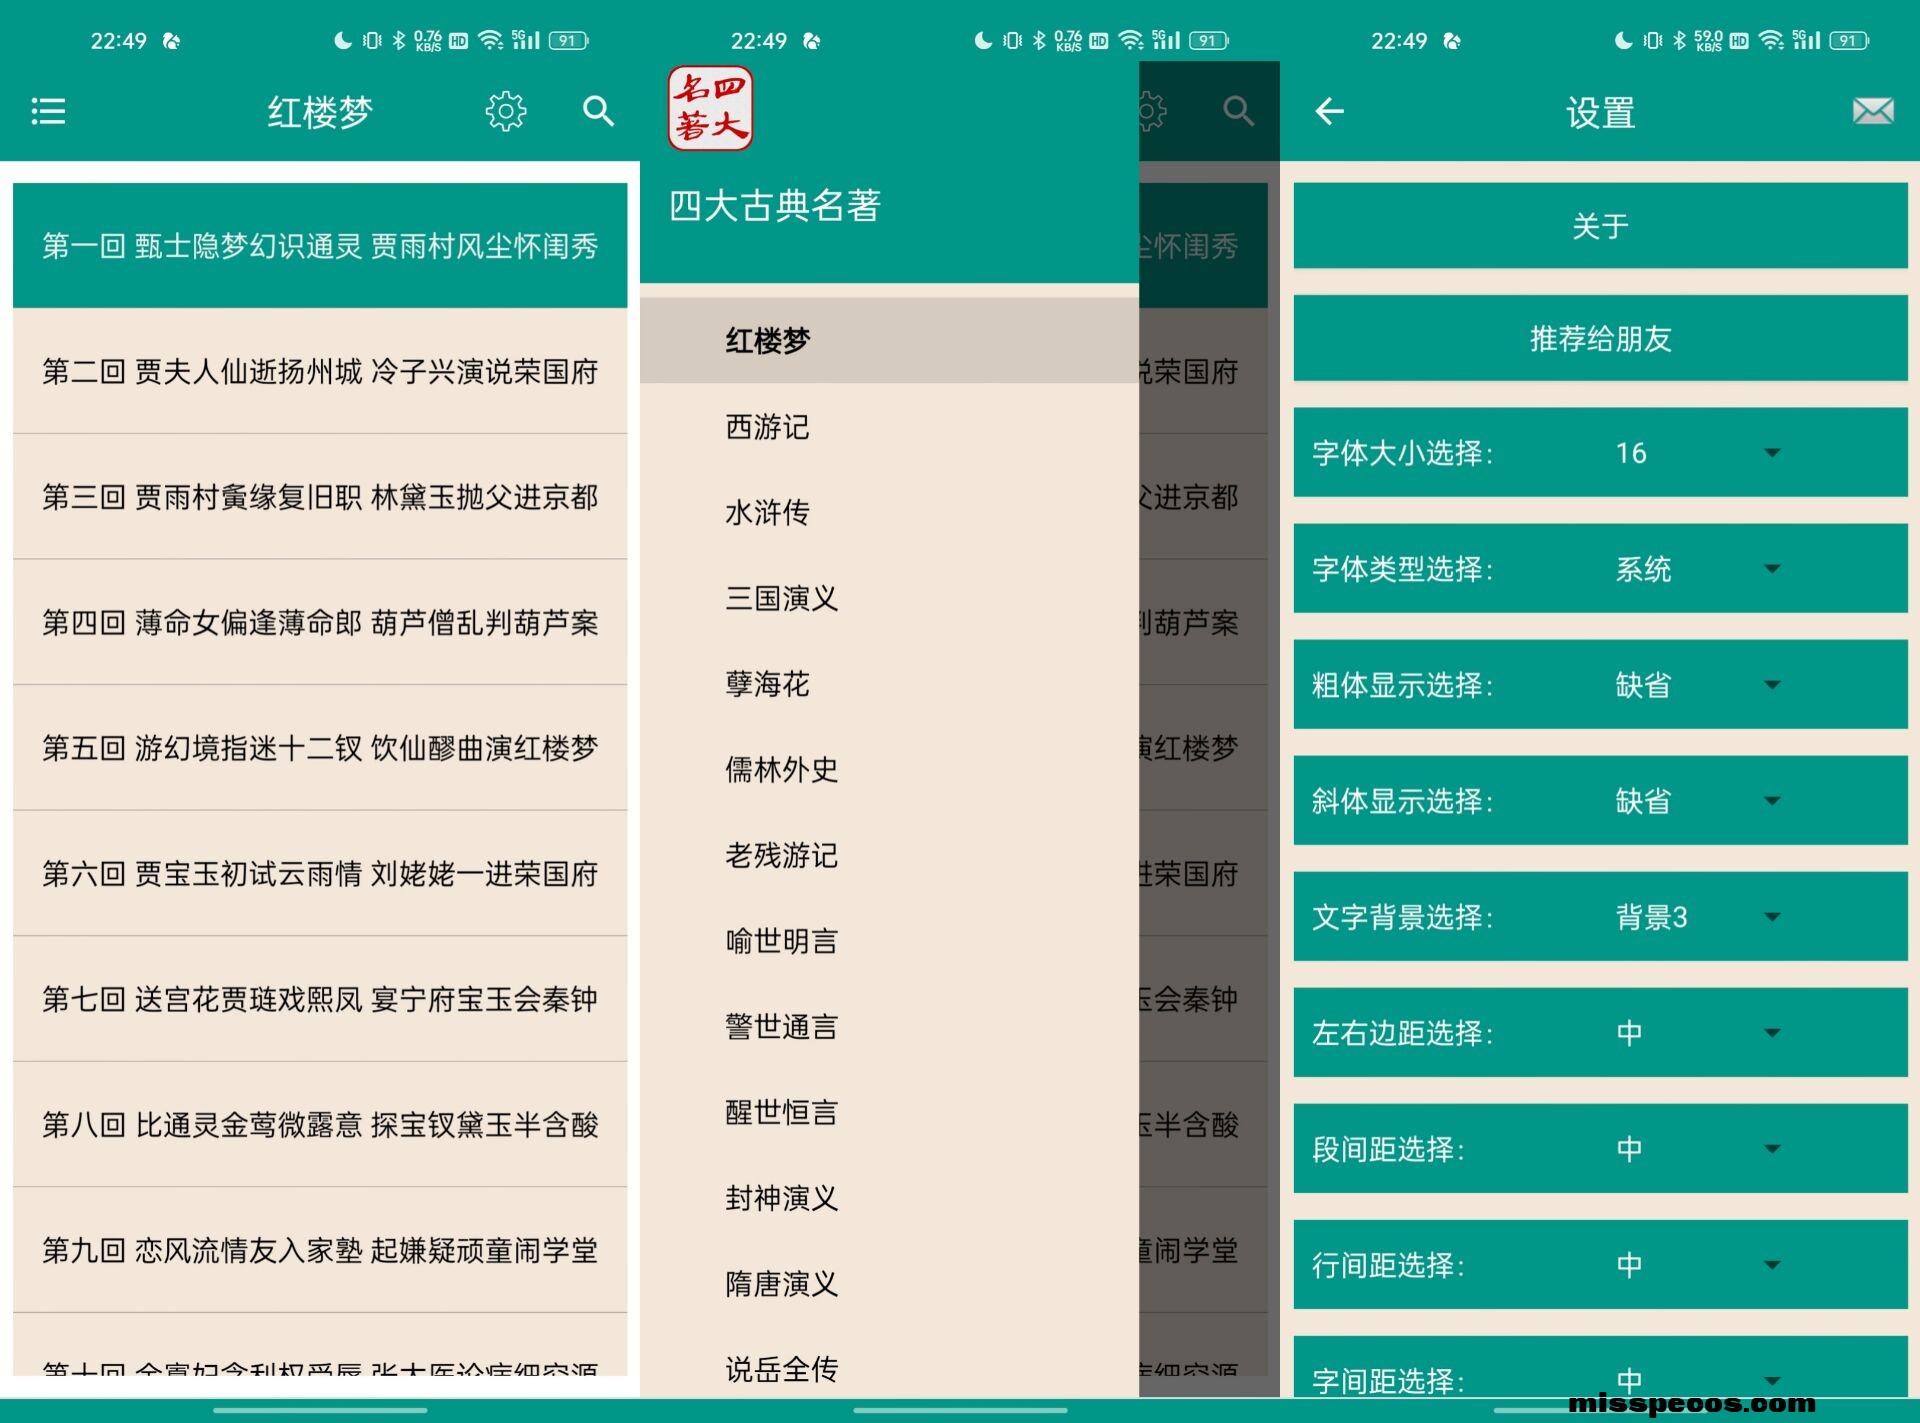Image resolution: width=1920 pixels, height=1423 pixels.
Task: Tap the 红楼梦 title in top bar
Action: tap(320, 112)
